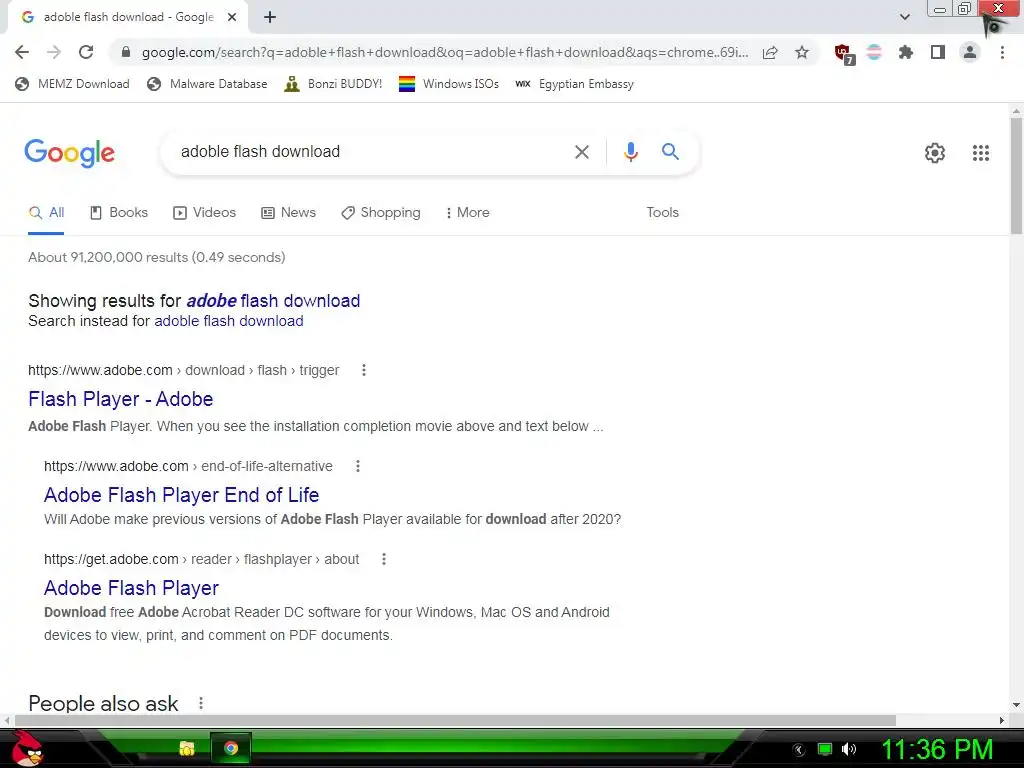Click scroll-right arrow on horizontal scrollbar
Image resolution: width=1024 pixels, height=768 pixels.
(1002, 720)
